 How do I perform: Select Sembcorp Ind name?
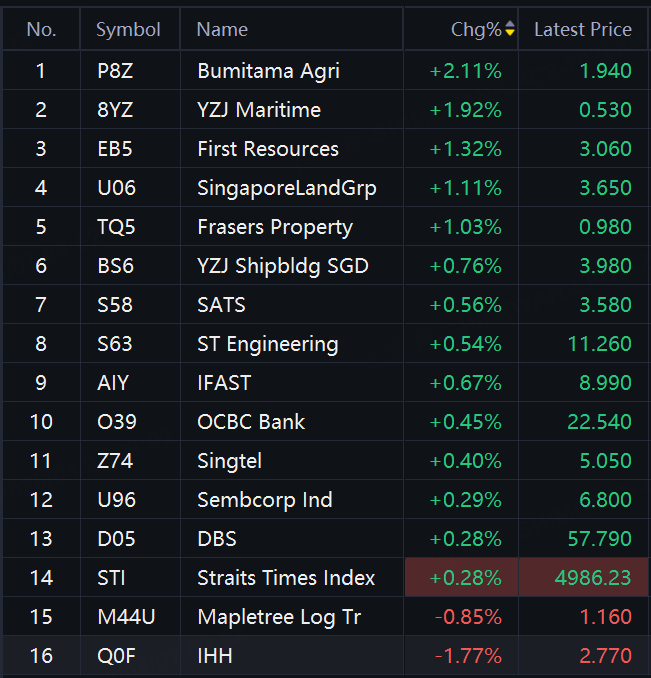(x=265, y=500)
